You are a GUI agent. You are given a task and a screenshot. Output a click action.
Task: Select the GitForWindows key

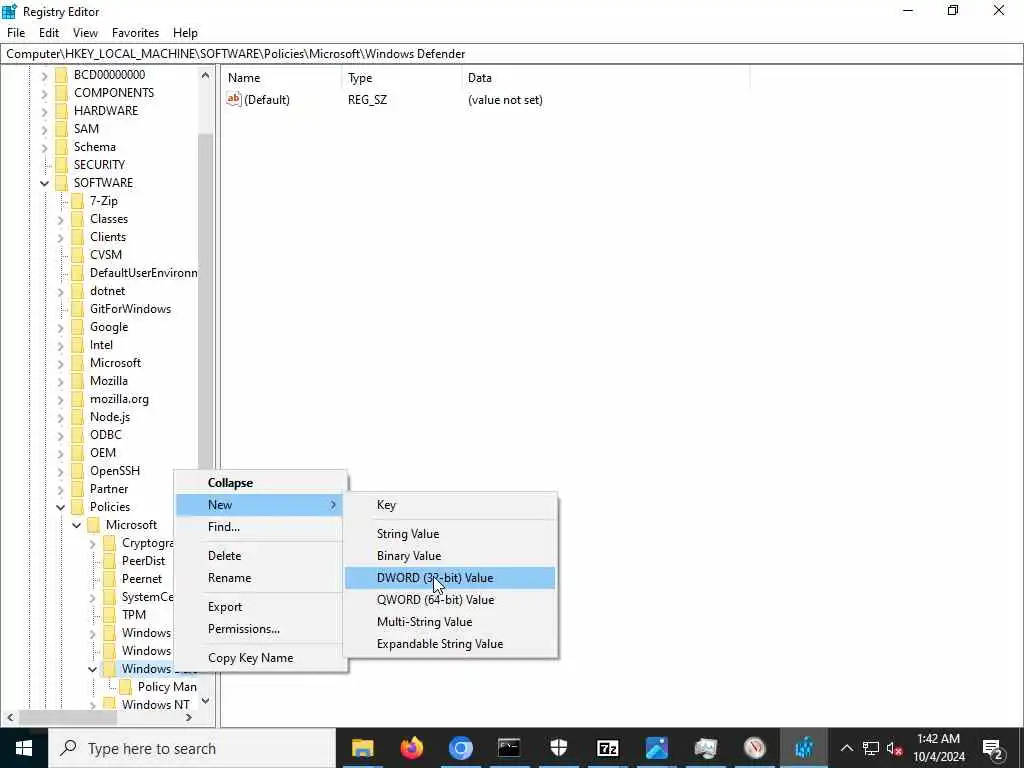click(x=130, y=309)
